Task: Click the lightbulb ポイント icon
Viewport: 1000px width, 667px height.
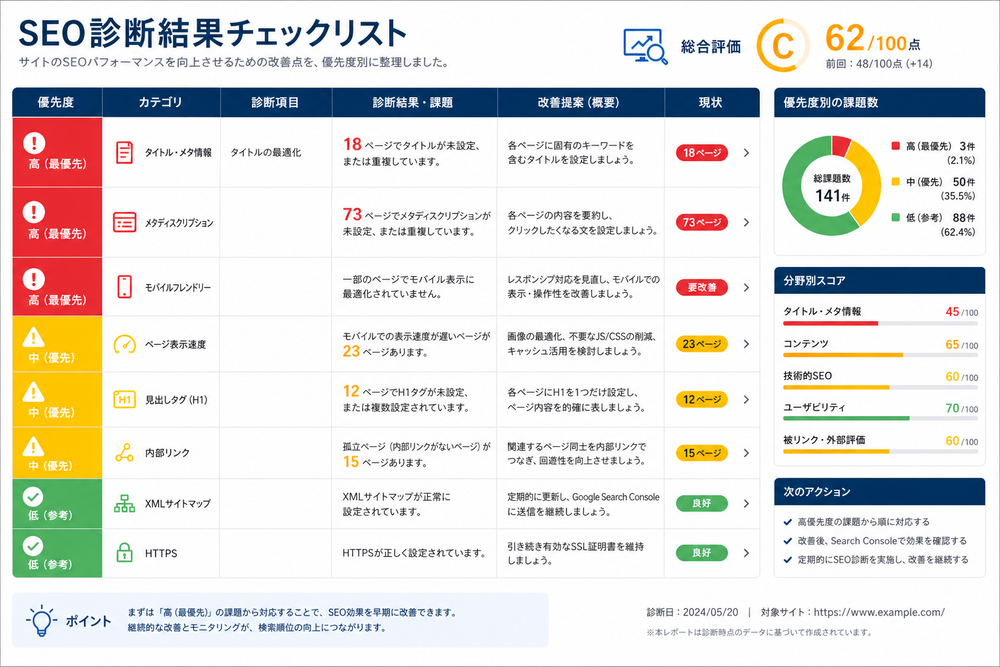Action: click(41, 620)
